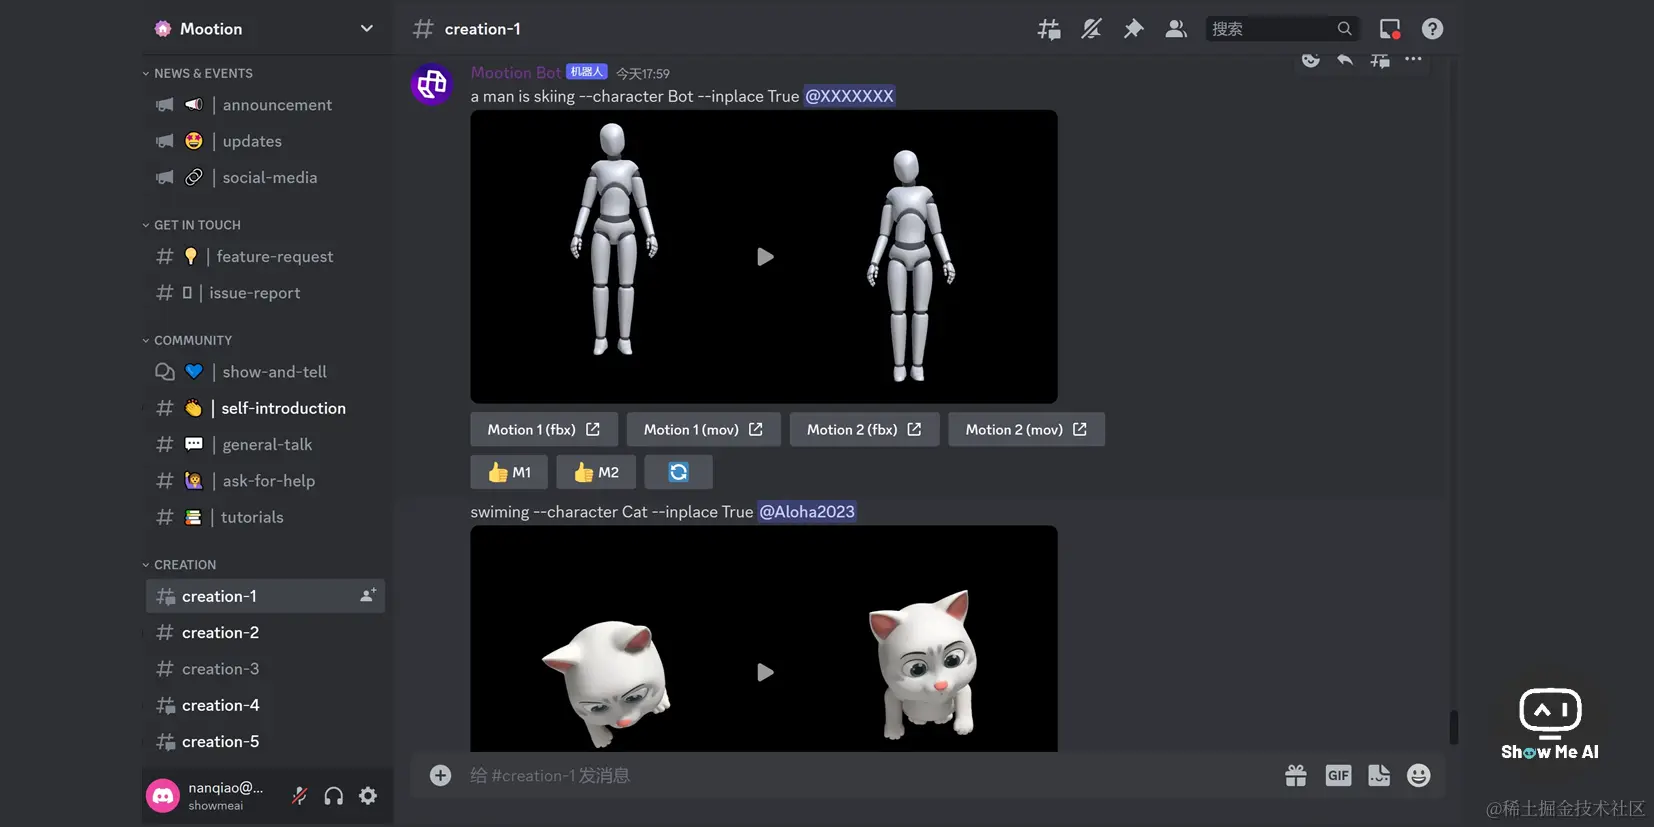Open more options ellipsis on message
This screenshot has height=827, width=1654.
[x=1413, y=60]
